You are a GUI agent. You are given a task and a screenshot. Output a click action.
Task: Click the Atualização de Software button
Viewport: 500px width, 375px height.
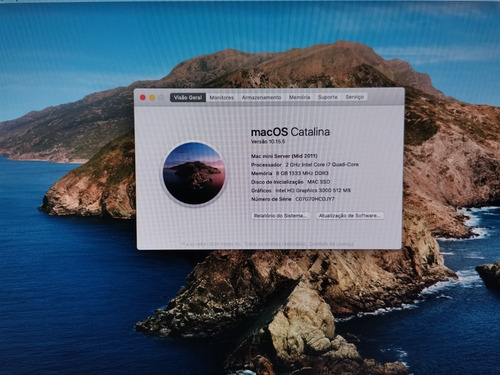pos(350,216)
